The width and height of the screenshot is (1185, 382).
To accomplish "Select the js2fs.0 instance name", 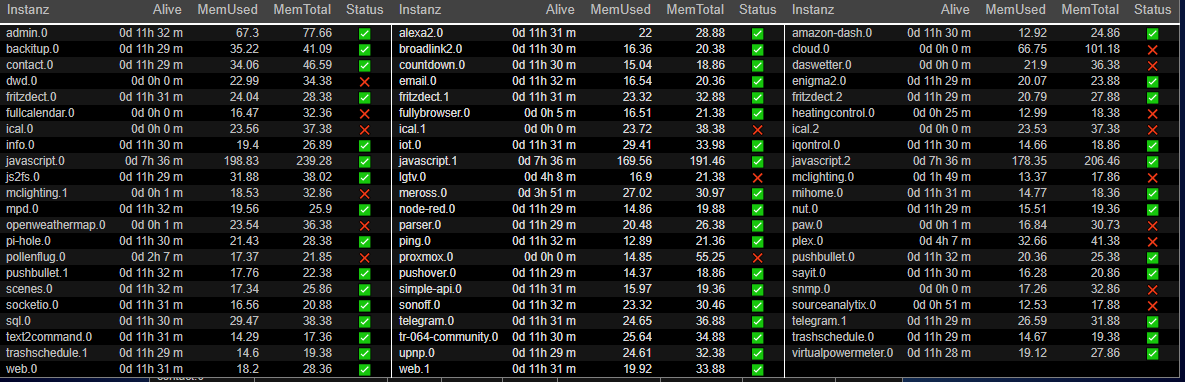I will pyautogui.click(x=24, y=177).
